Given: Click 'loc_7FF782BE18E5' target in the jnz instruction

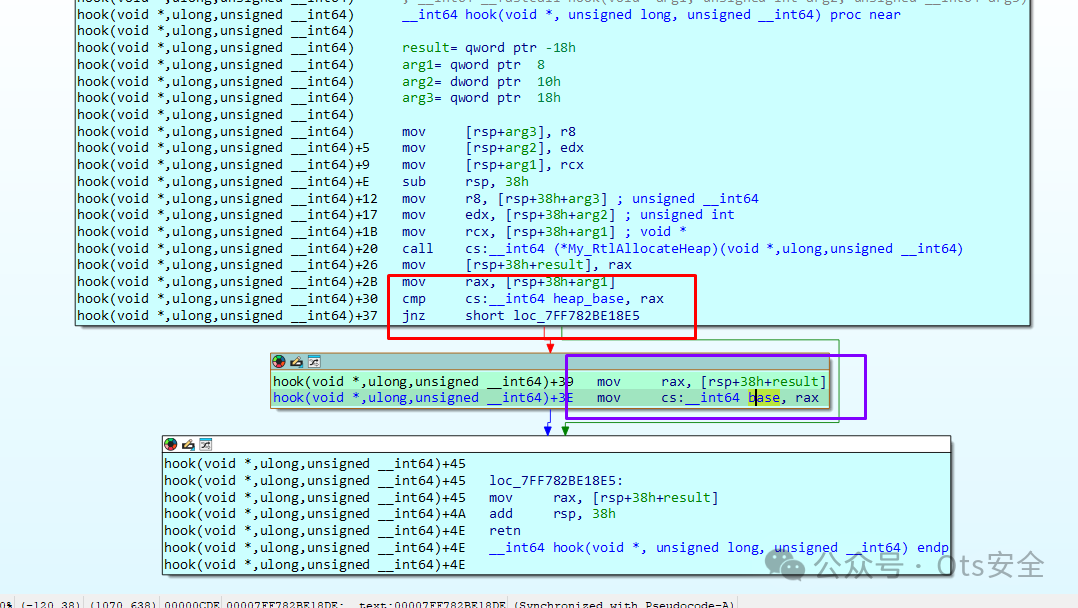Looking at the screenshot, I should (x=576, y=316).
